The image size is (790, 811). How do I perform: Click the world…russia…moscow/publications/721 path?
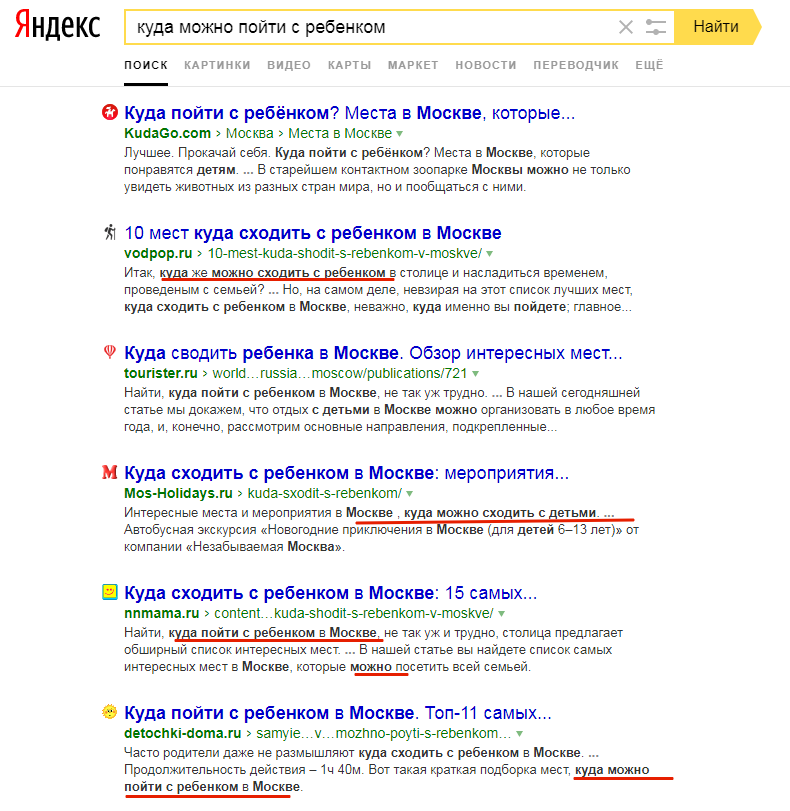click(340, 373)
